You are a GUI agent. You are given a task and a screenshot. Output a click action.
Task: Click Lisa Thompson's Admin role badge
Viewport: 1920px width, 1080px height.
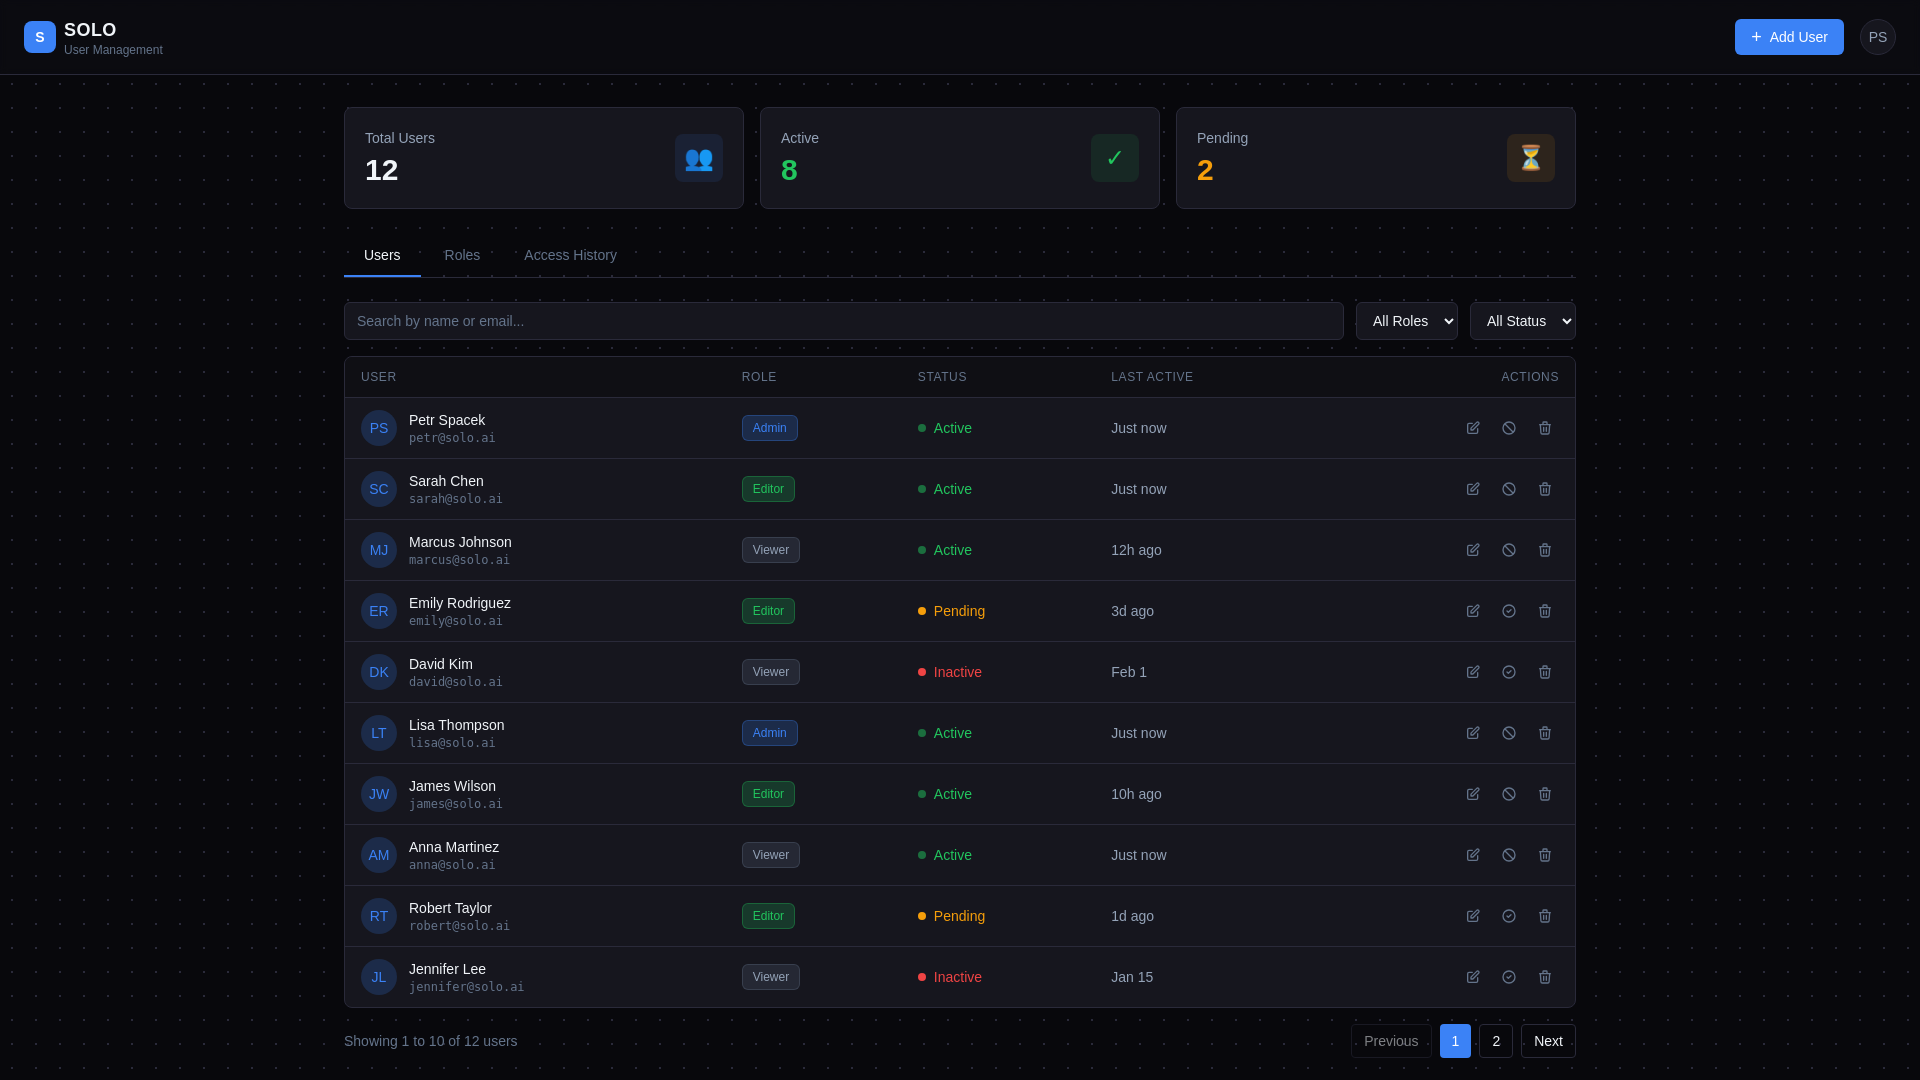point(770,733)
